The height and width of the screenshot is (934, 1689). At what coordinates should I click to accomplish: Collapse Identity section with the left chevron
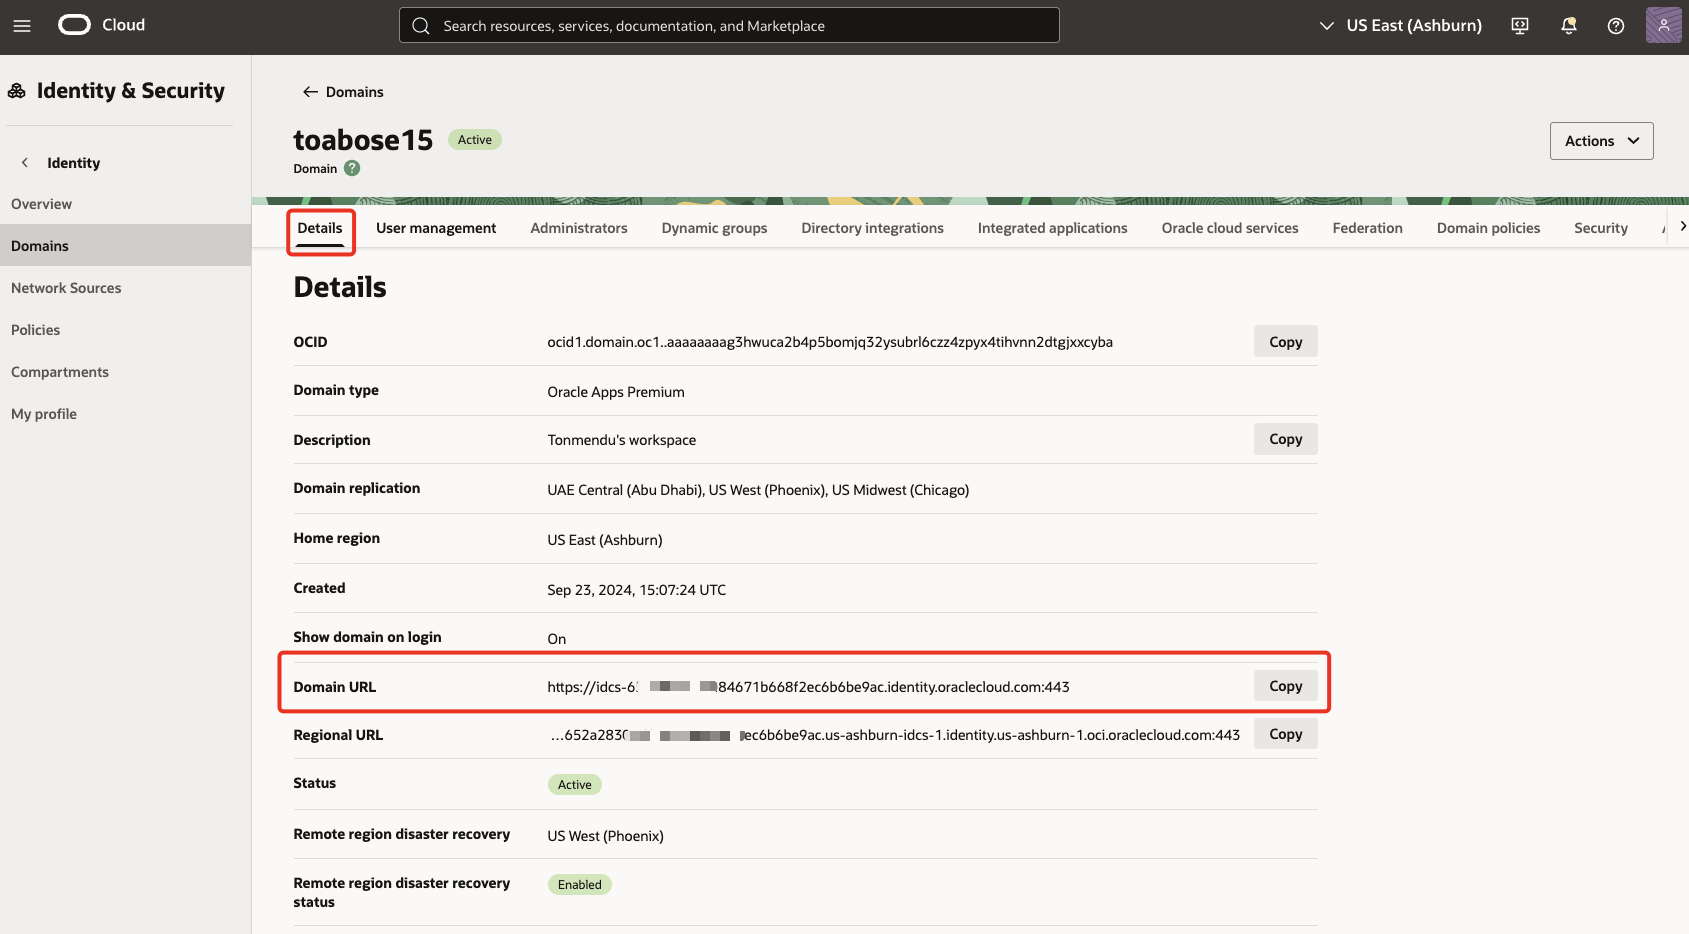click(x=24, y=161)
